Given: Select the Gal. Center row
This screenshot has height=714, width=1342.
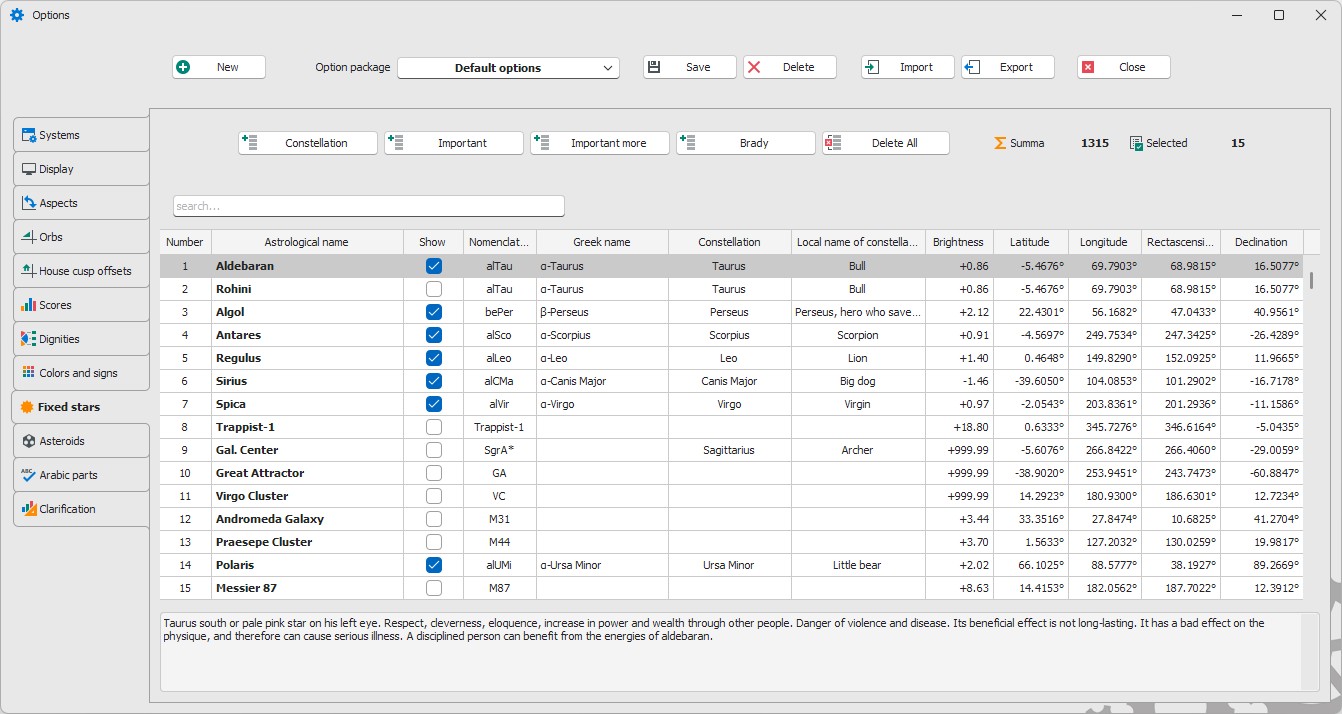Looking at the screenshot, I should tap(732, 450).
